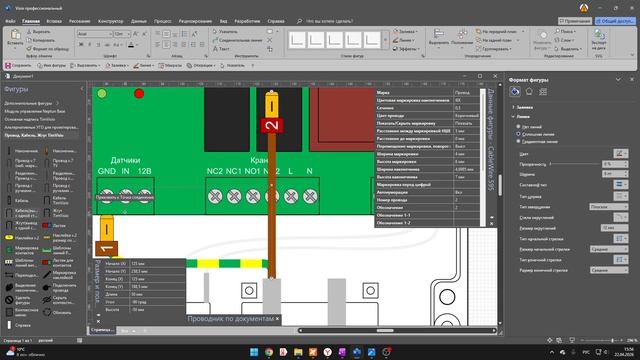Click the zoom slider in the status bar

tap(601, 340)
